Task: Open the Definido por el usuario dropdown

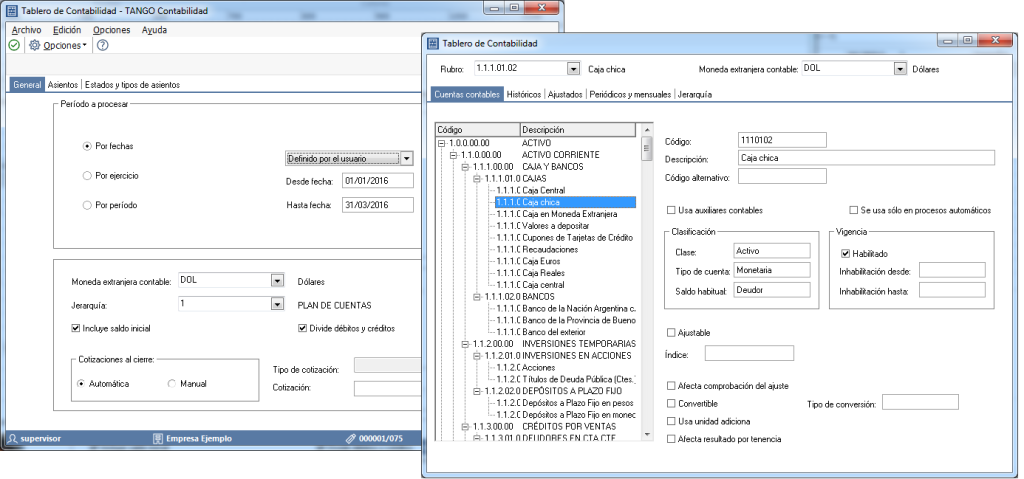Action: coord(406,159)
